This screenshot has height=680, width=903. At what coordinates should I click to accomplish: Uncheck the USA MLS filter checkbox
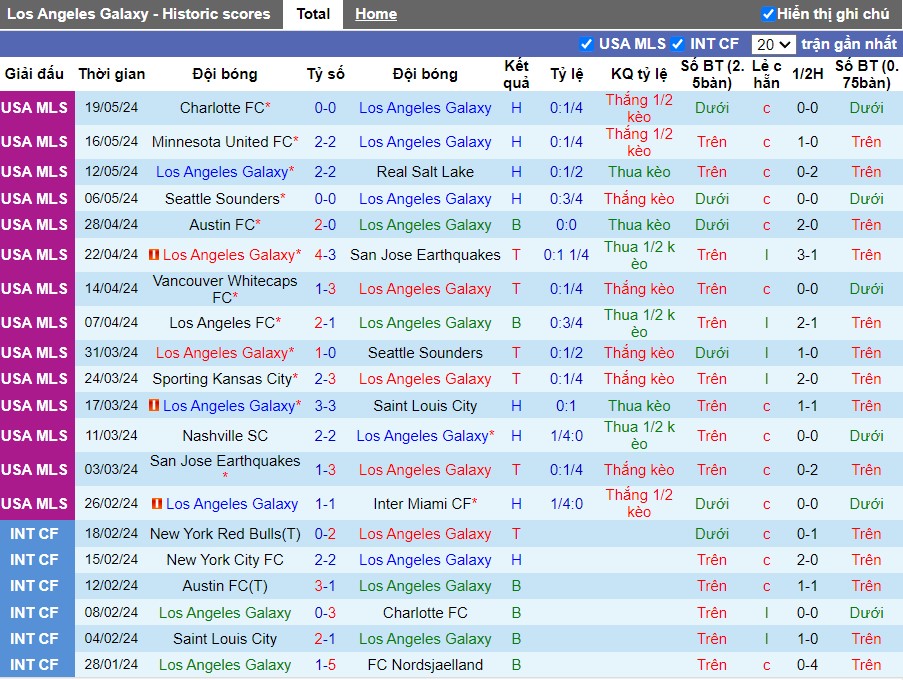pyautogui.click(x=586, y=44)
